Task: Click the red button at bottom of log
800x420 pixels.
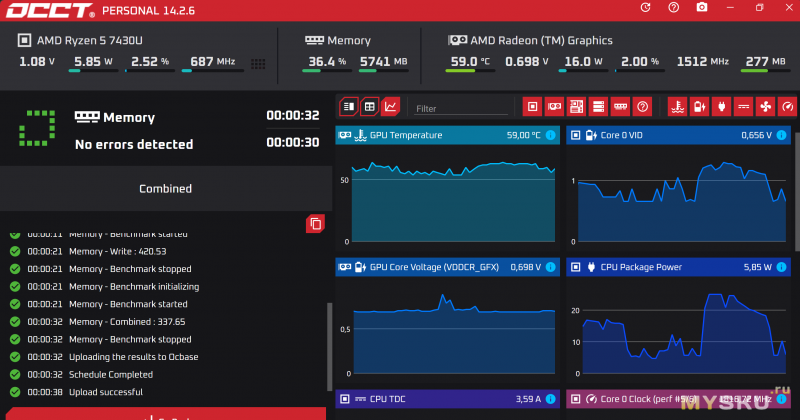Action: tap(165, 414)
